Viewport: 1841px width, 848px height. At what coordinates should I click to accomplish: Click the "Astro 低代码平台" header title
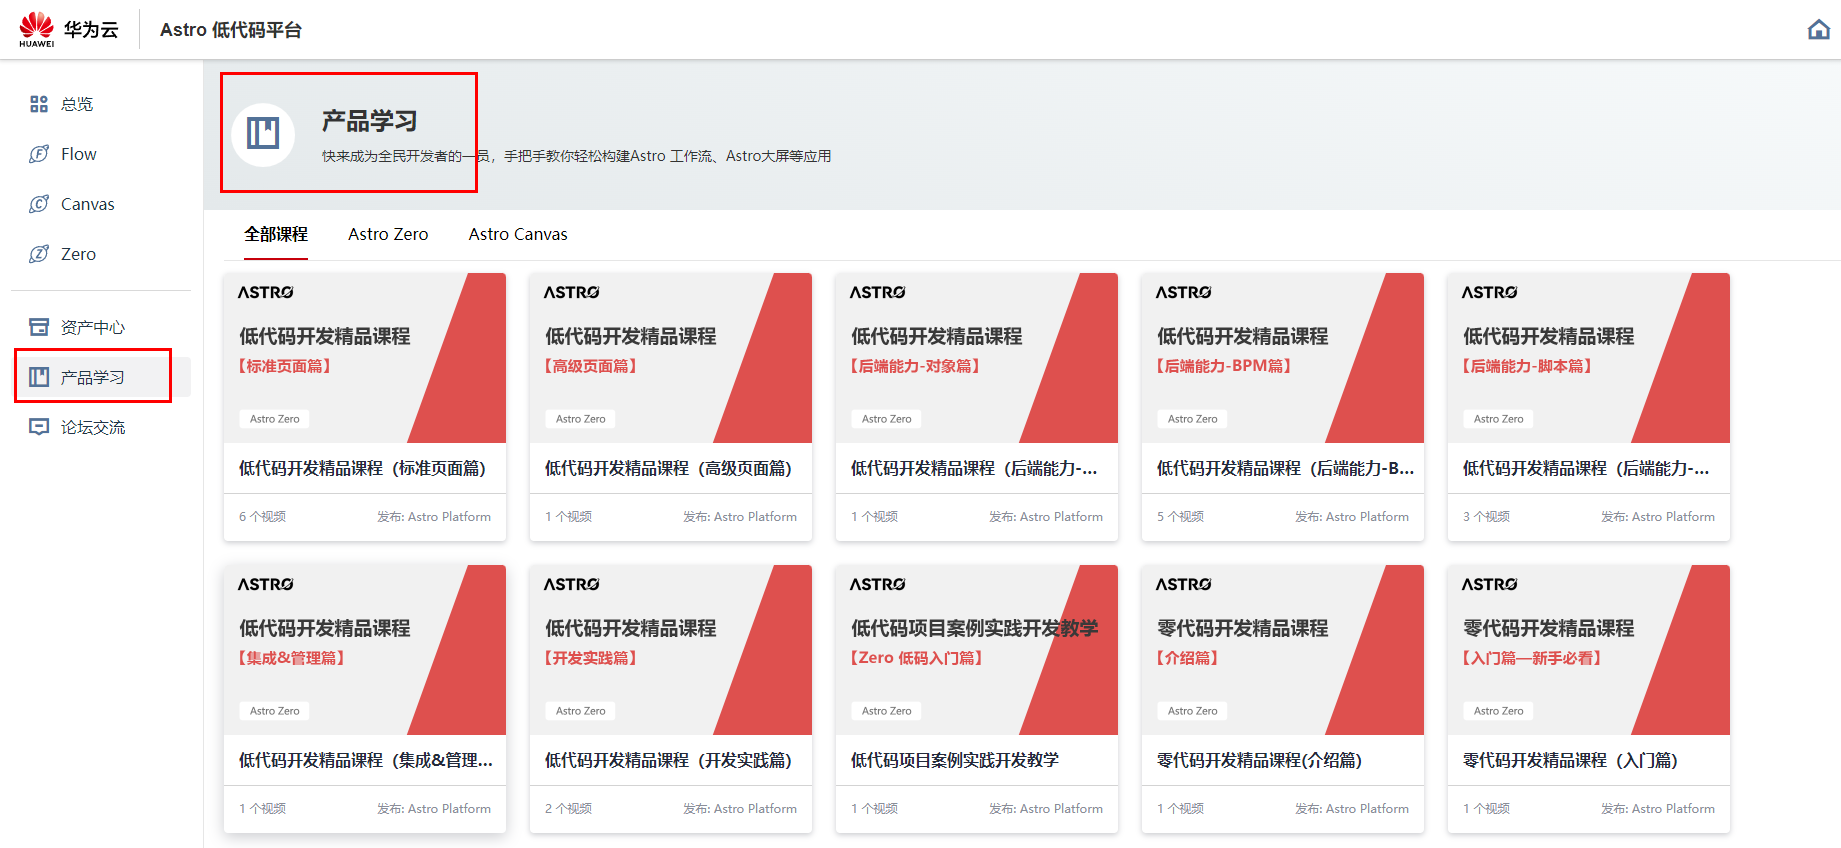tap(231, 30)
